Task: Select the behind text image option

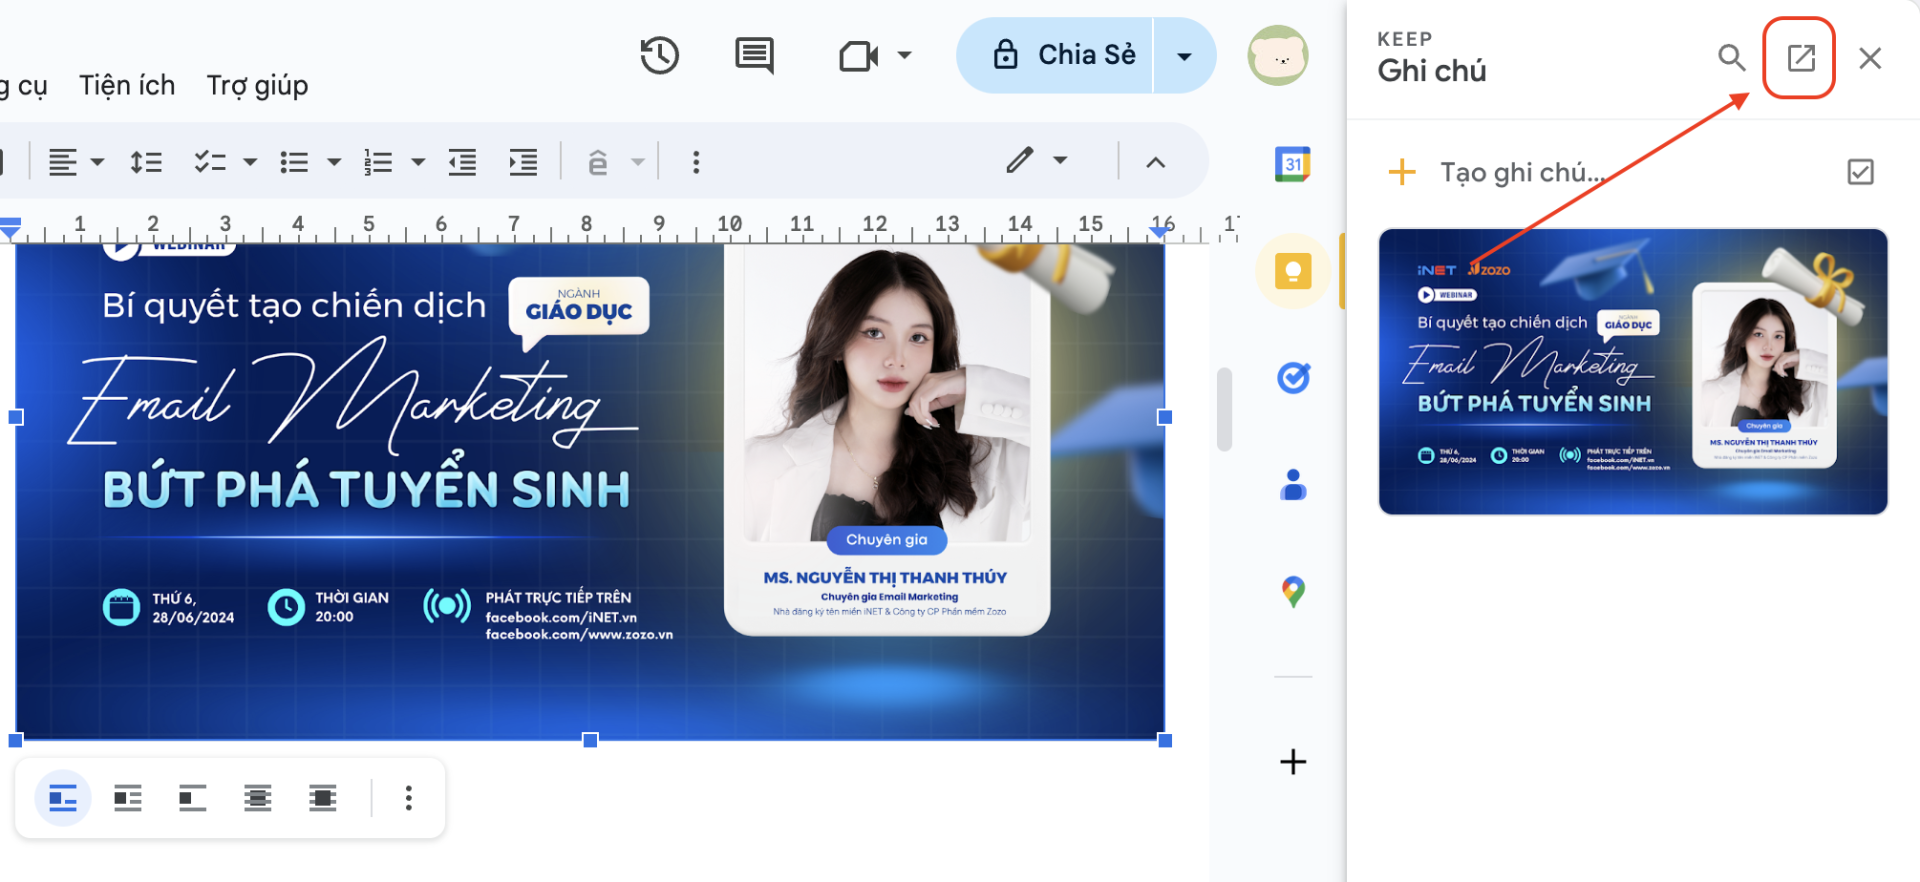Action: click(257, 798)
